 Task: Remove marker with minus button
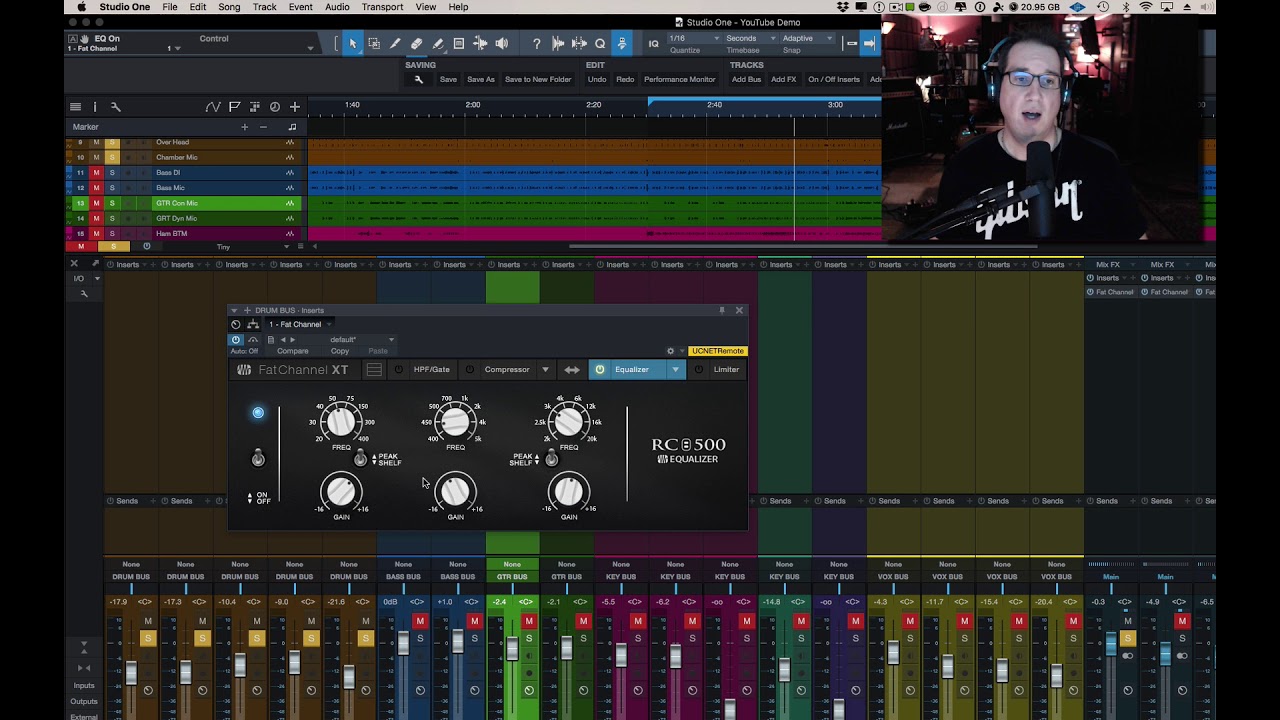pyautogui.click(x=263, y=127)
